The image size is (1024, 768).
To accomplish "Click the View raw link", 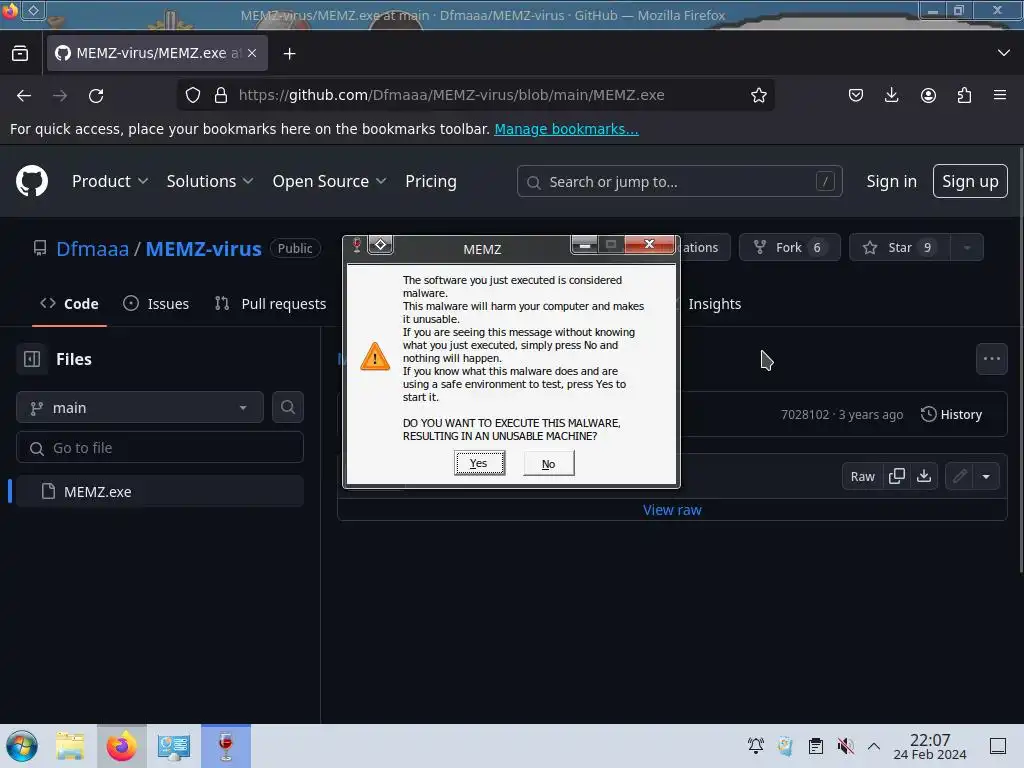I will (x=672, y=510).
